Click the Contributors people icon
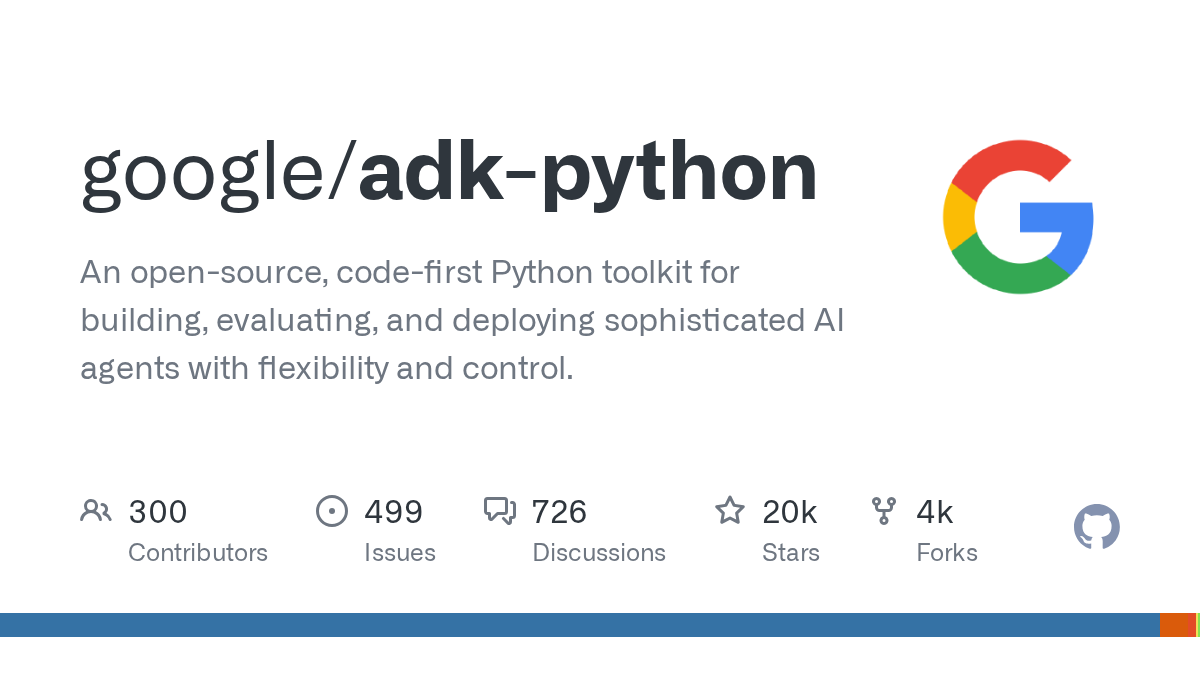This screenshot has width=1200, height=675. coord(96,511)
